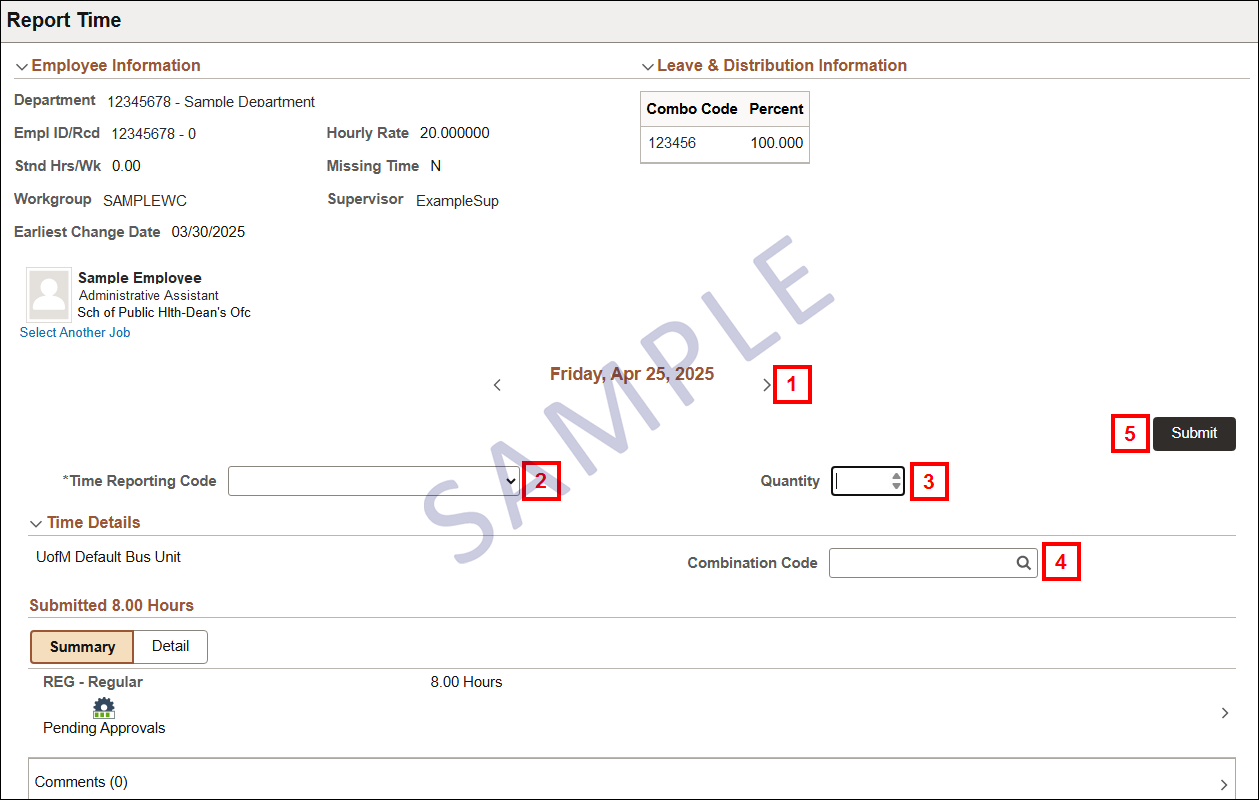
Task: Click the Combo Code column header
Action: (692, 109)
